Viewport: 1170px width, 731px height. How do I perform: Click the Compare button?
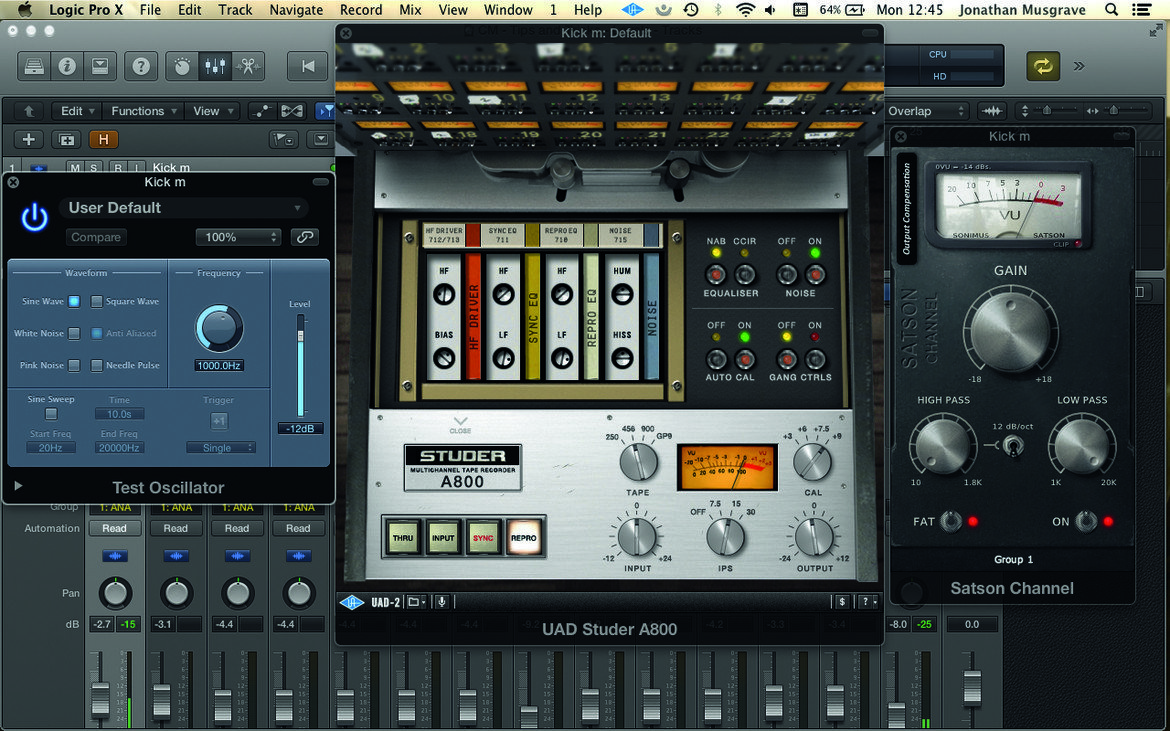(96, 237)
